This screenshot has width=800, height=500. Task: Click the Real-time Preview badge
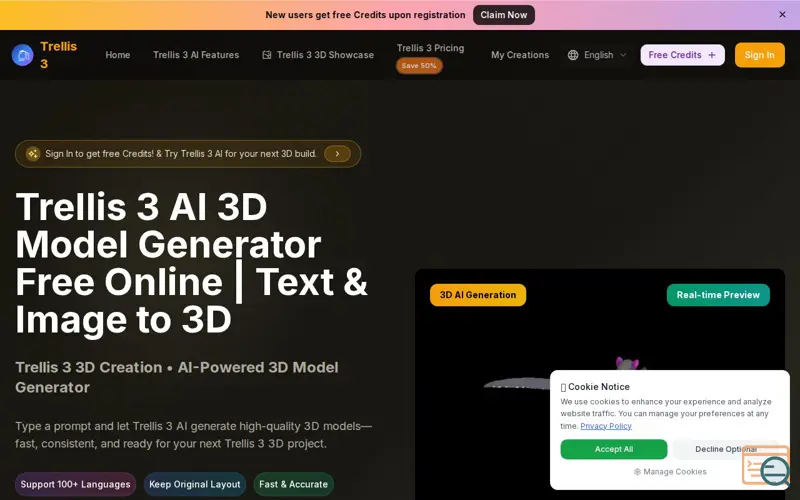pos(718,295)
